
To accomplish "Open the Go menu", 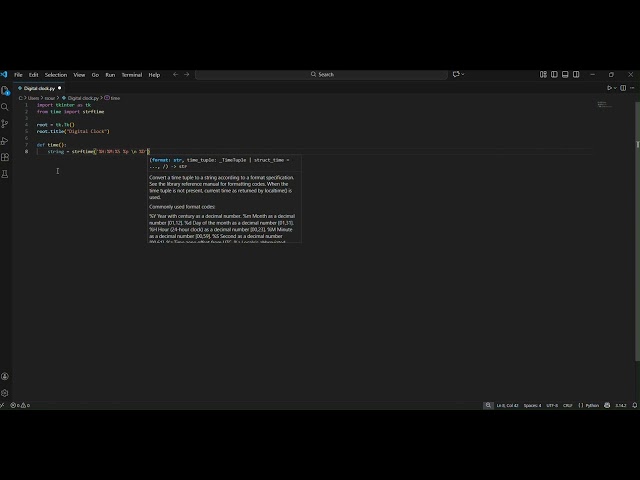I will pos(95,75).
